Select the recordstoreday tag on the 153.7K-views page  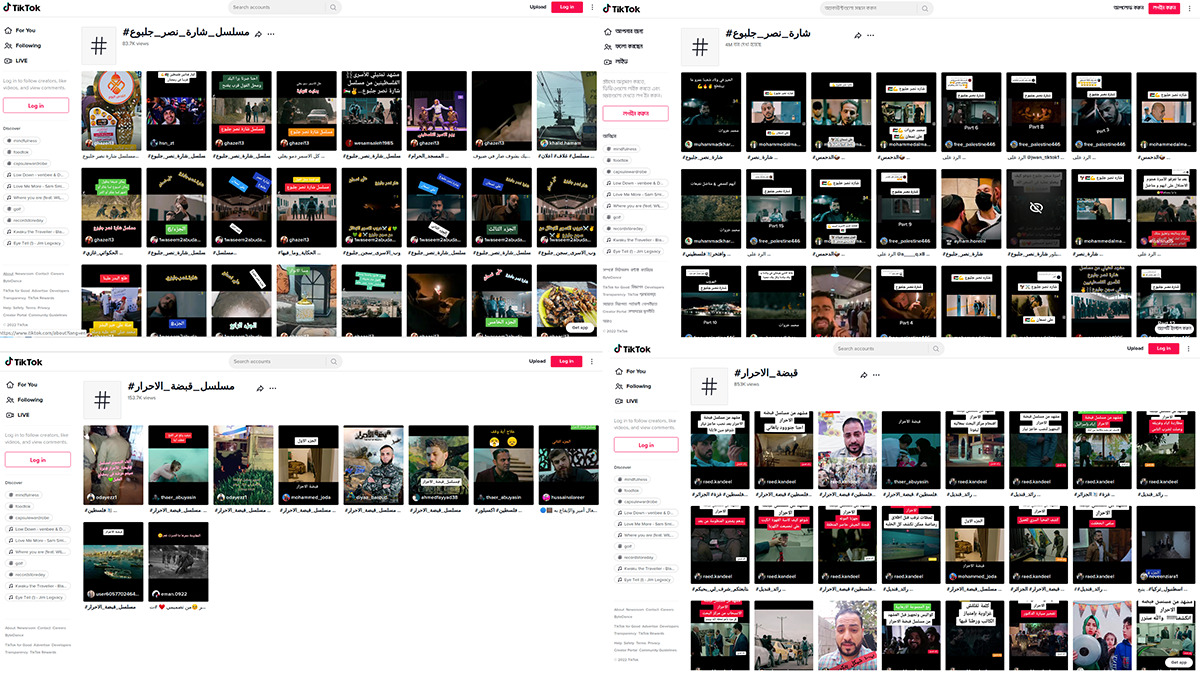point(26,575)
